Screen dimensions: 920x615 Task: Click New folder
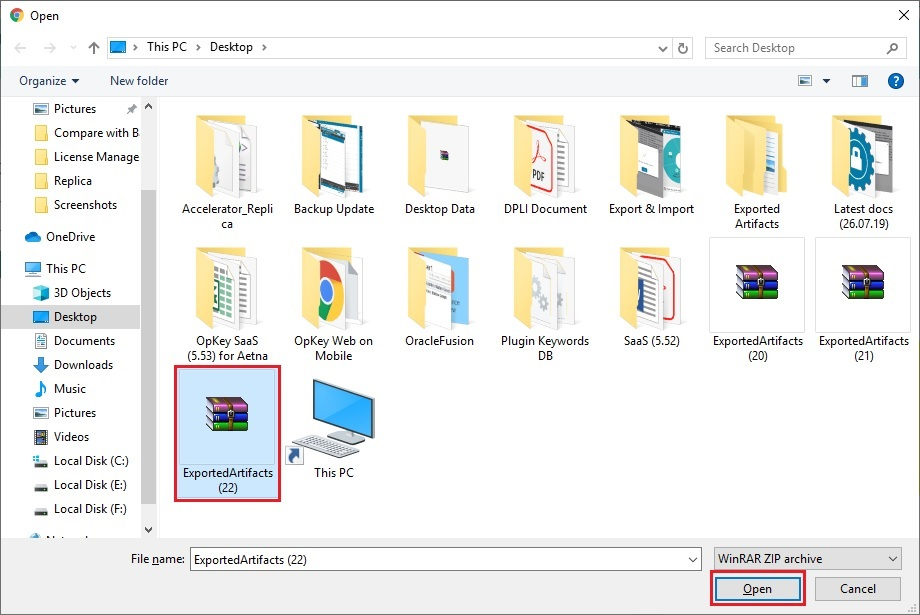139,81
